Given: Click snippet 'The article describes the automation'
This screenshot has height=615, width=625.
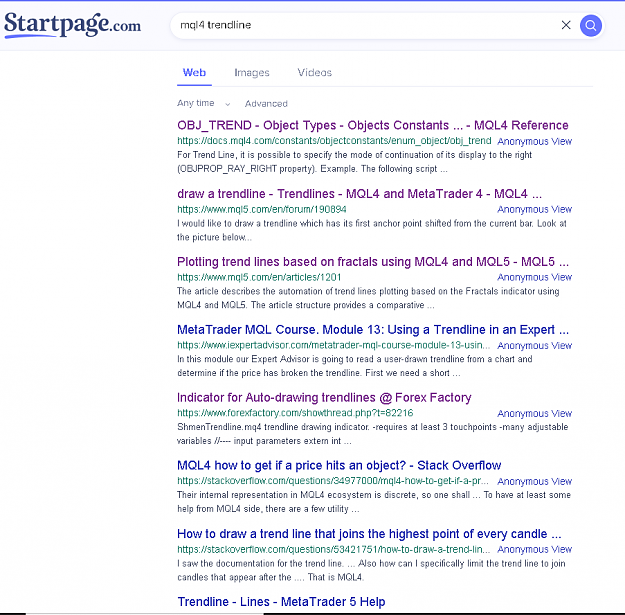Looking at the screenshot, I should coord(368,298).
